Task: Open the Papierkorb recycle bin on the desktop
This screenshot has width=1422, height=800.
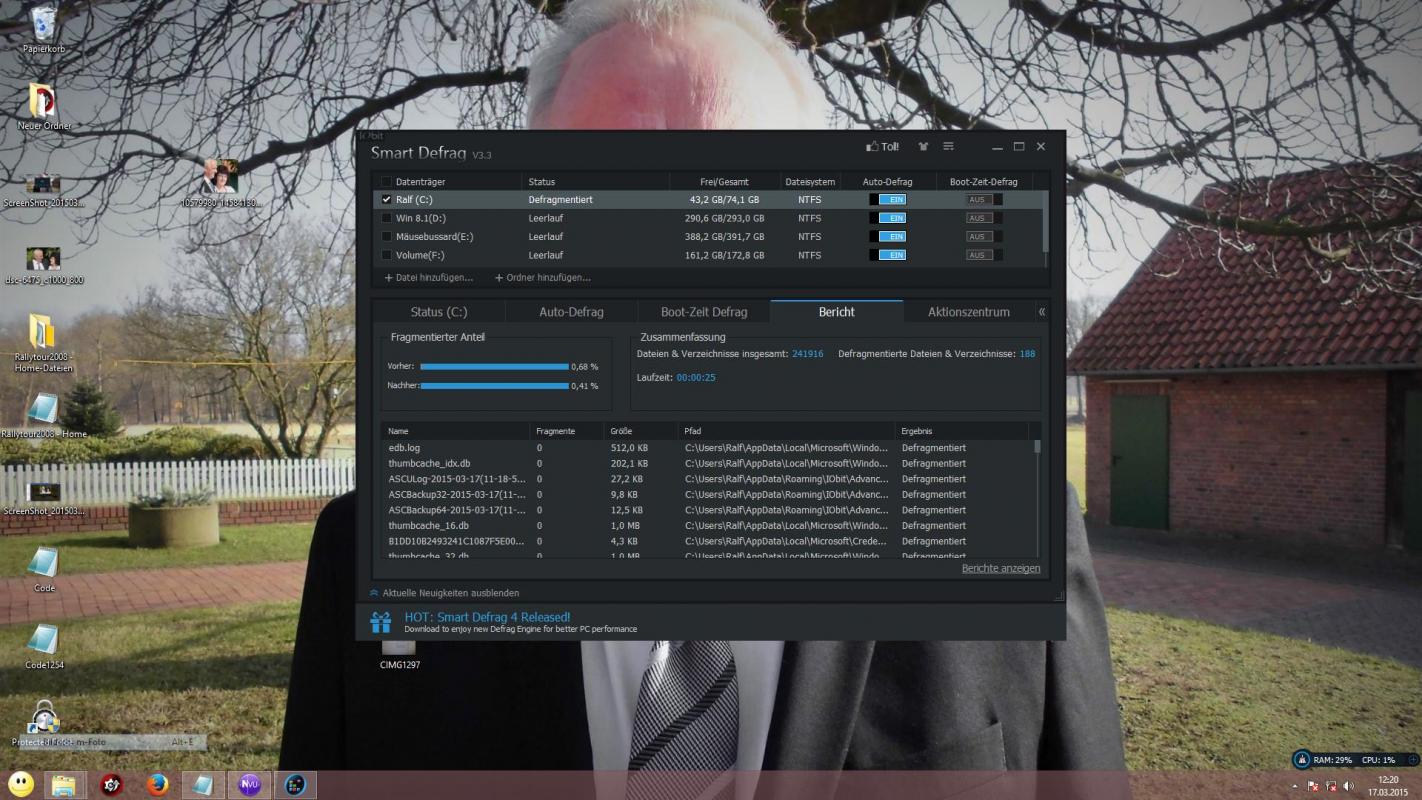Action: pos(43,30)
